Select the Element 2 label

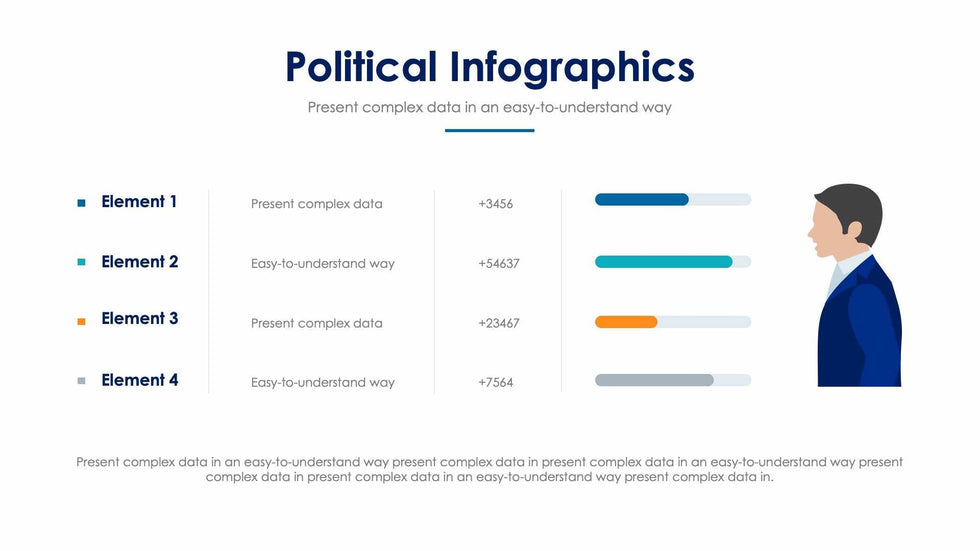(140, 262)
